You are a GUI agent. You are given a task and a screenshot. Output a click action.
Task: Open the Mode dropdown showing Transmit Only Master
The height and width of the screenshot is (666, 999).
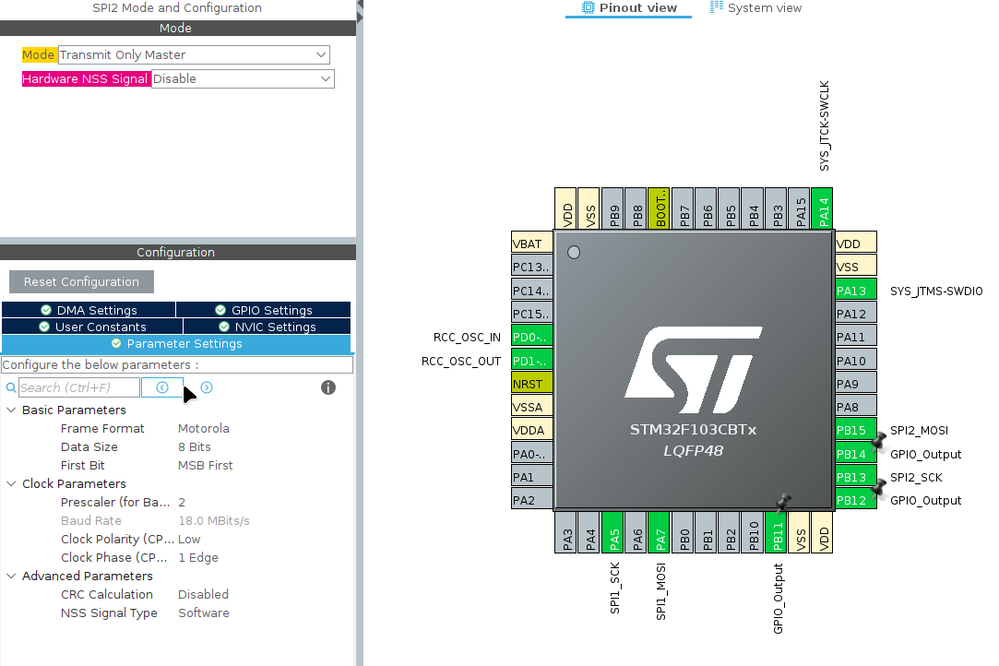[x=194, y=55]
